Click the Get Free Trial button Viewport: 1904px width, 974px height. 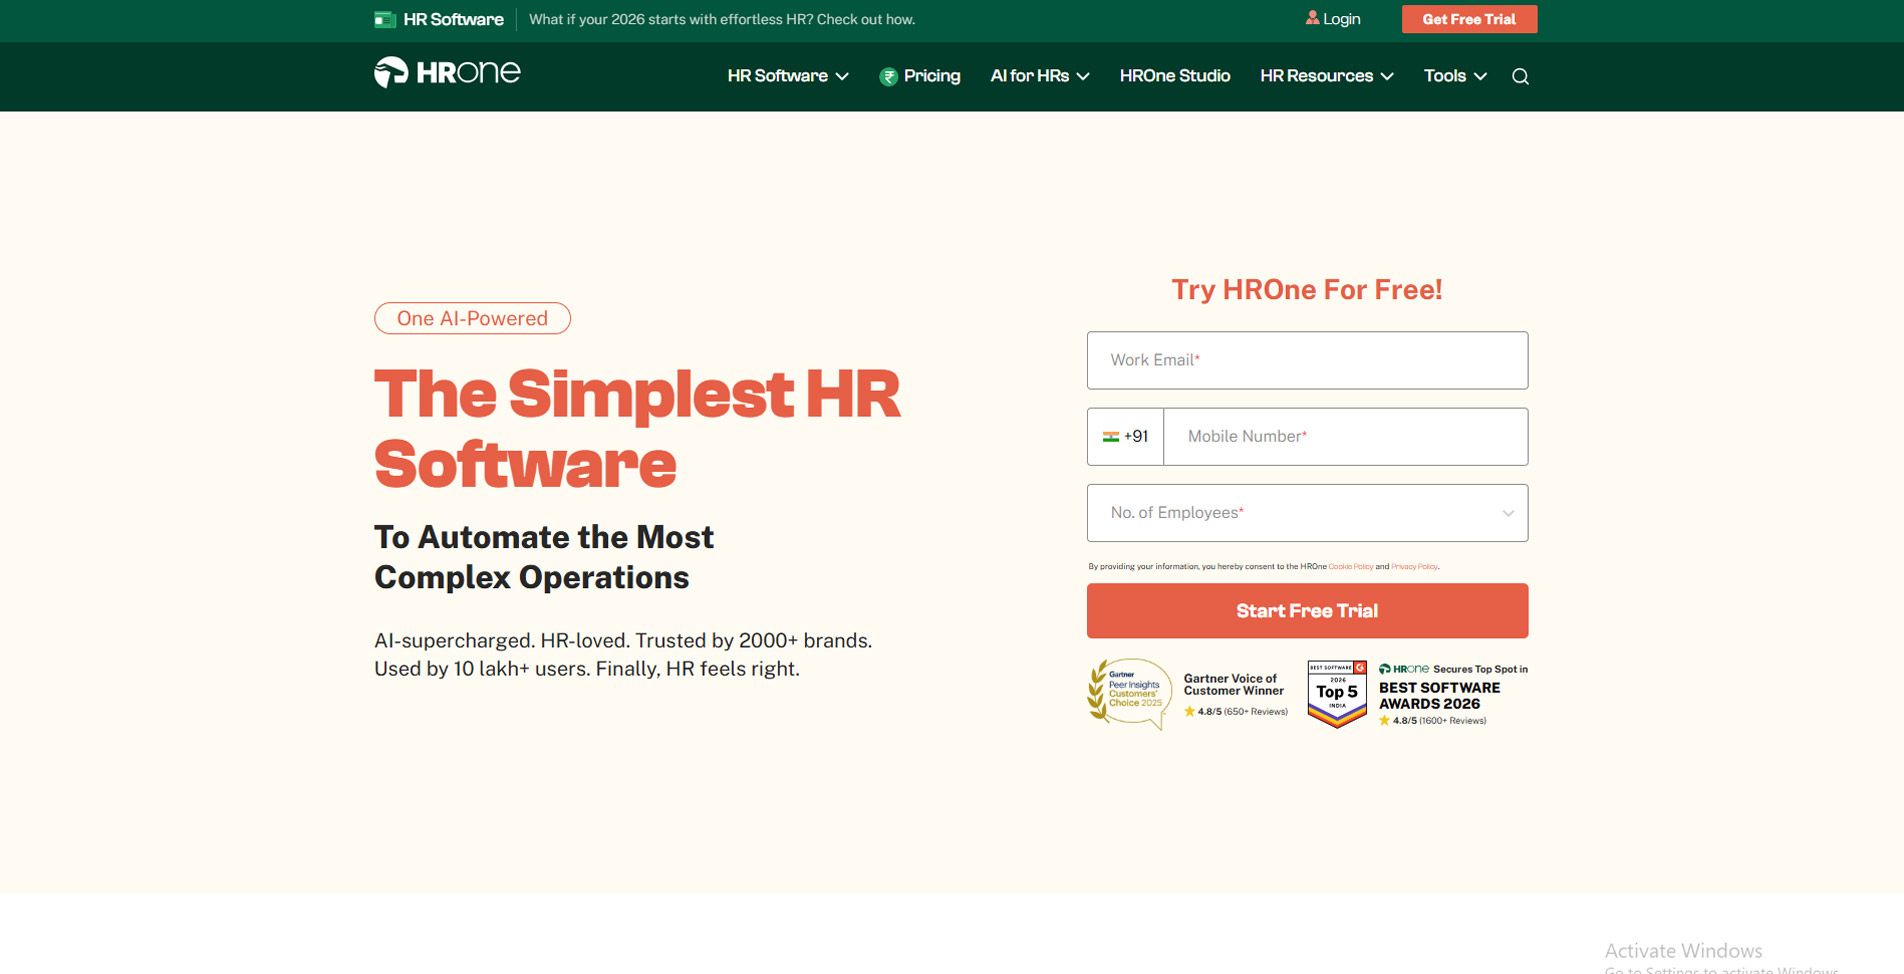click(1469, 18)
